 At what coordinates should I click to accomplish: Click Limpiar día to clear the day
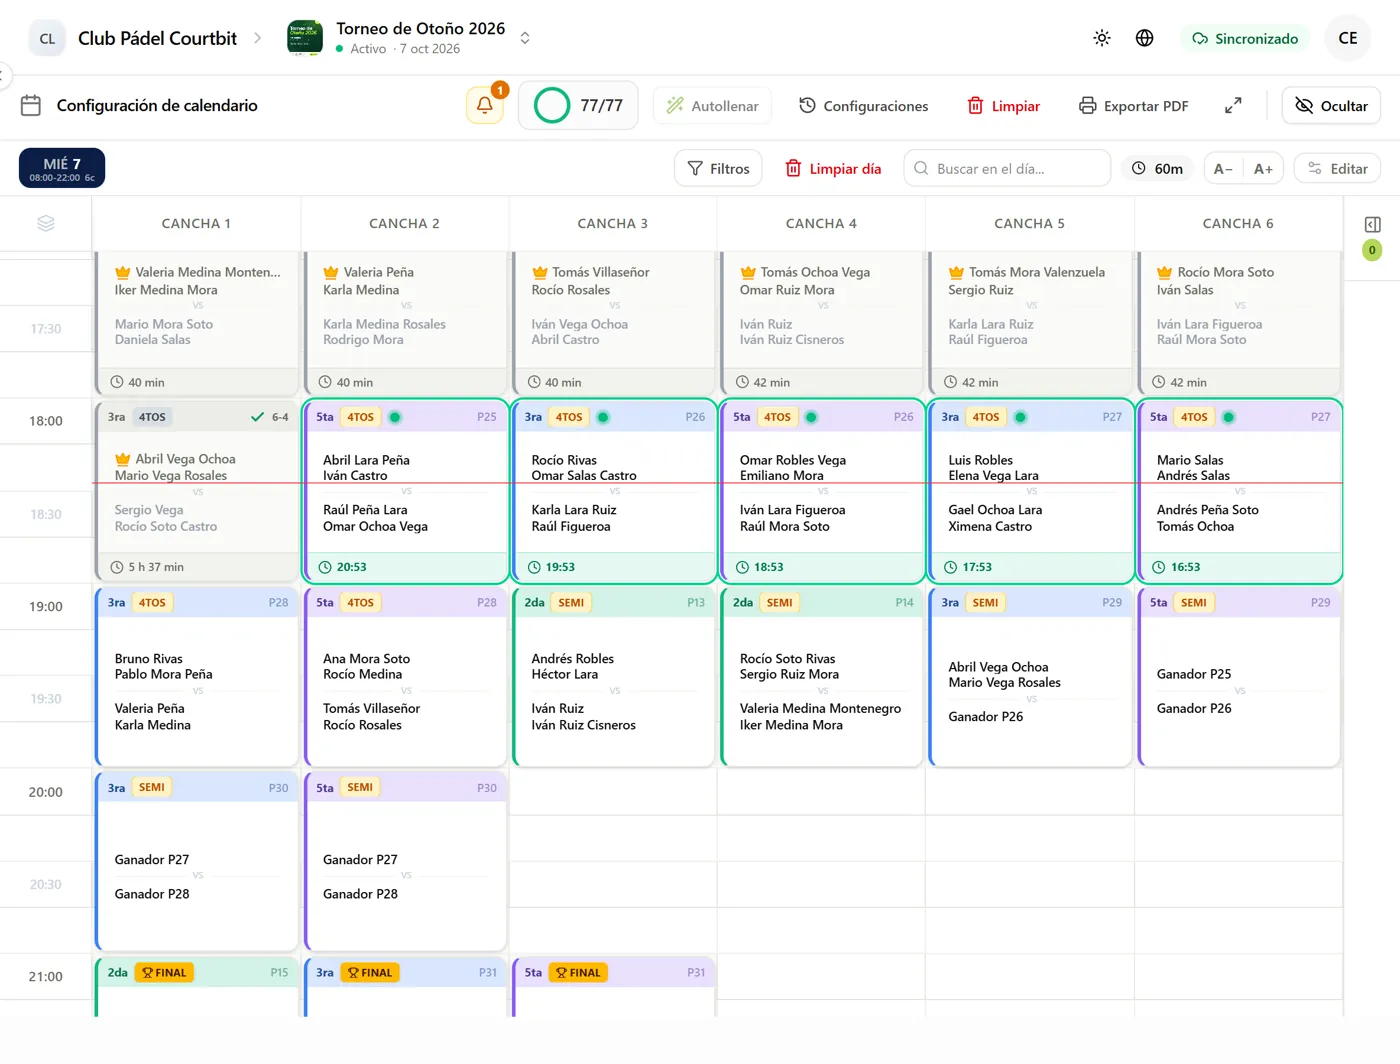point(833,169)
